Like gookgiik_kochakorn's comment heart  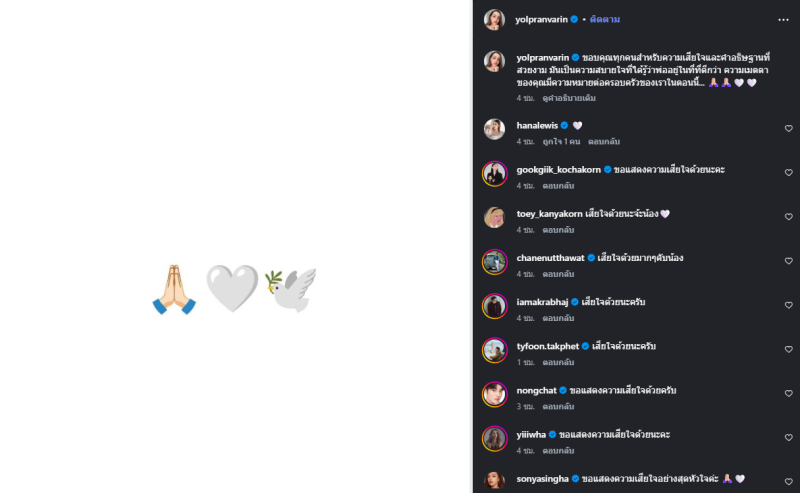tap(788, 172)
